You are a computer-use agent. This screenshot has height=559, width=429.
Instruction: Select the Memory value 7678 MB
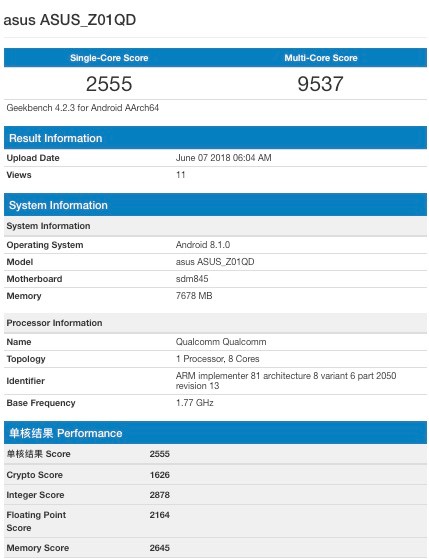pos(194,296)
